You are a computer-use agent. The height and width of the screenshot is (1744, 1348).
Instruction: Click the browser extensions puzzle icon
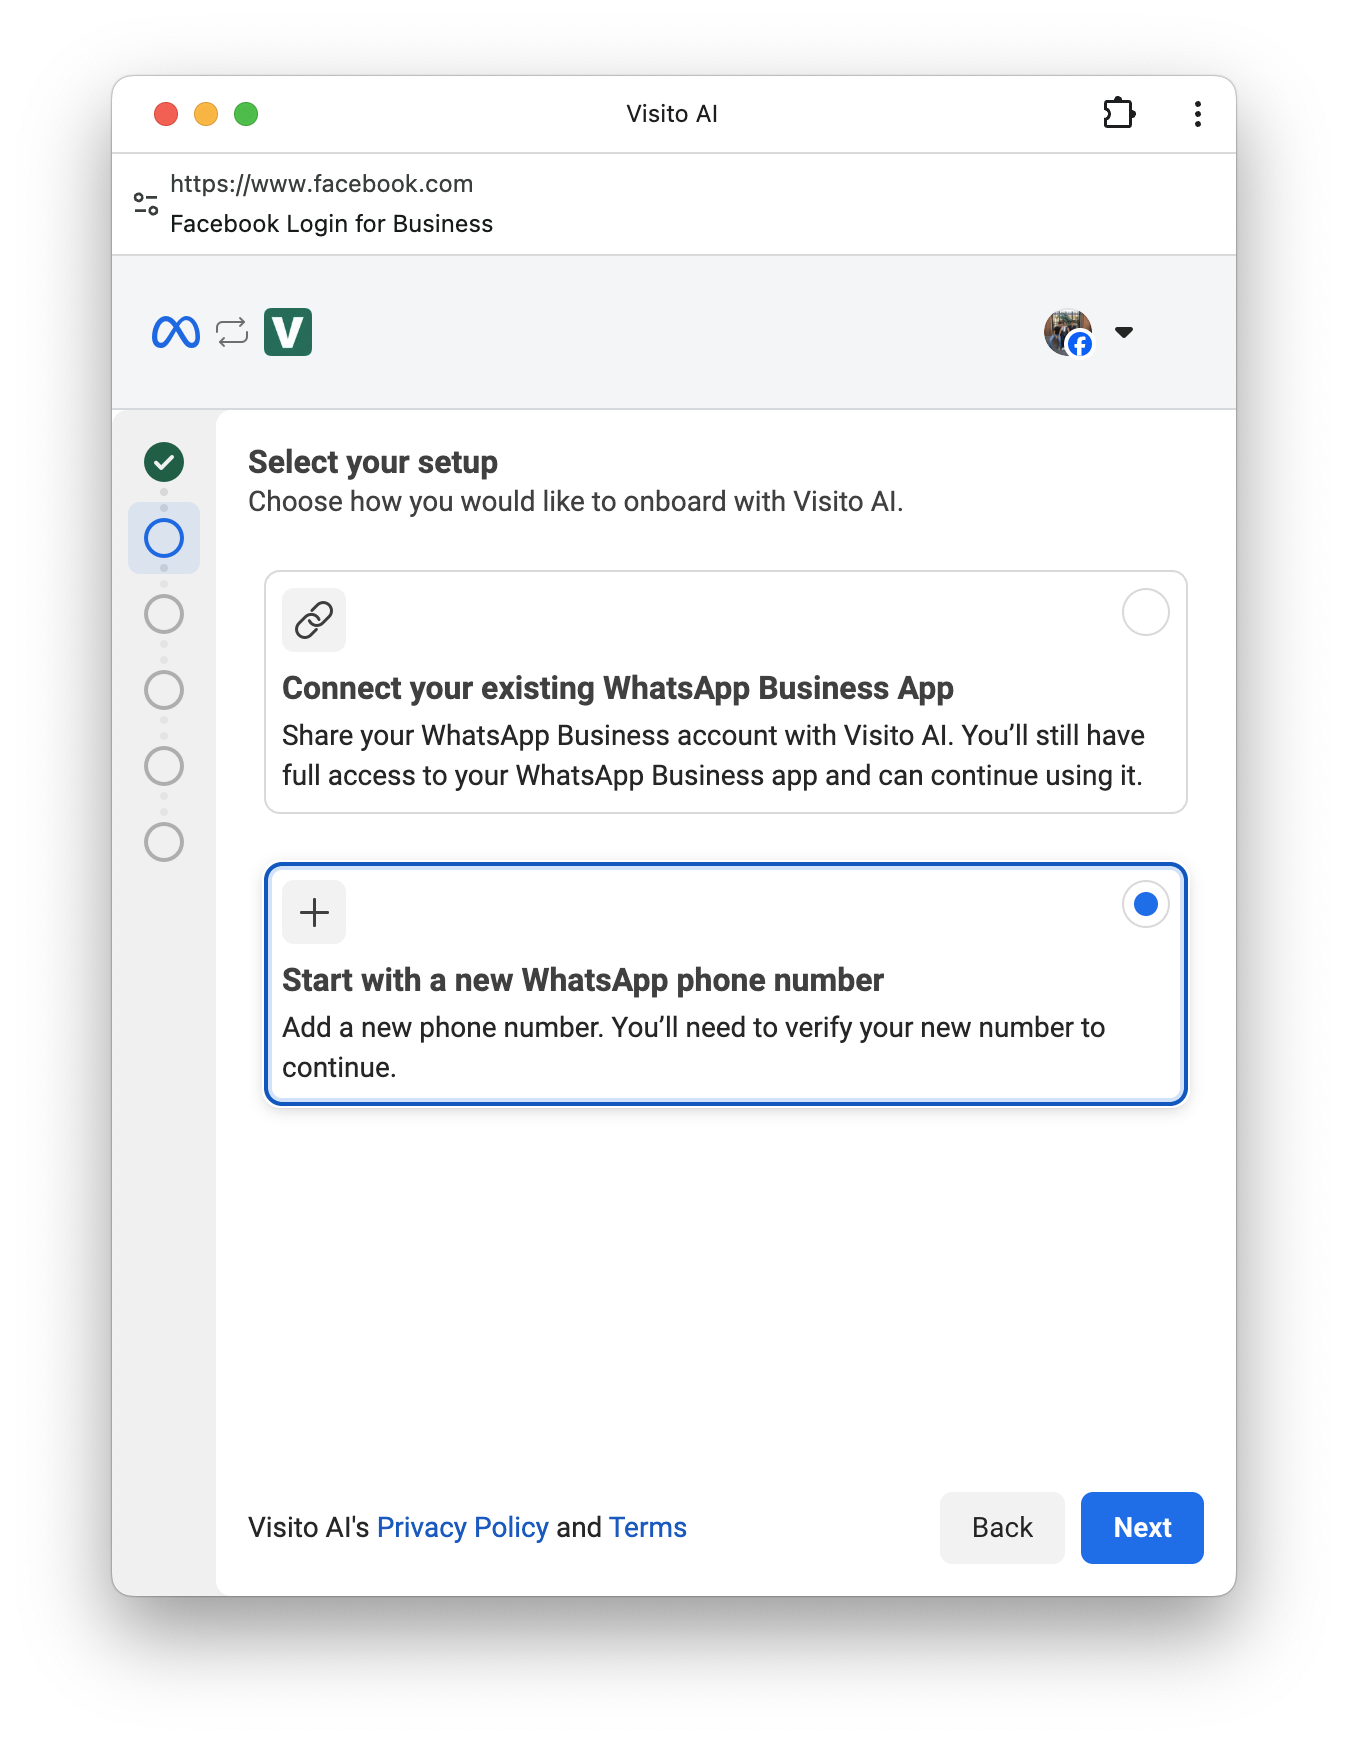[x=1119, y=113]
